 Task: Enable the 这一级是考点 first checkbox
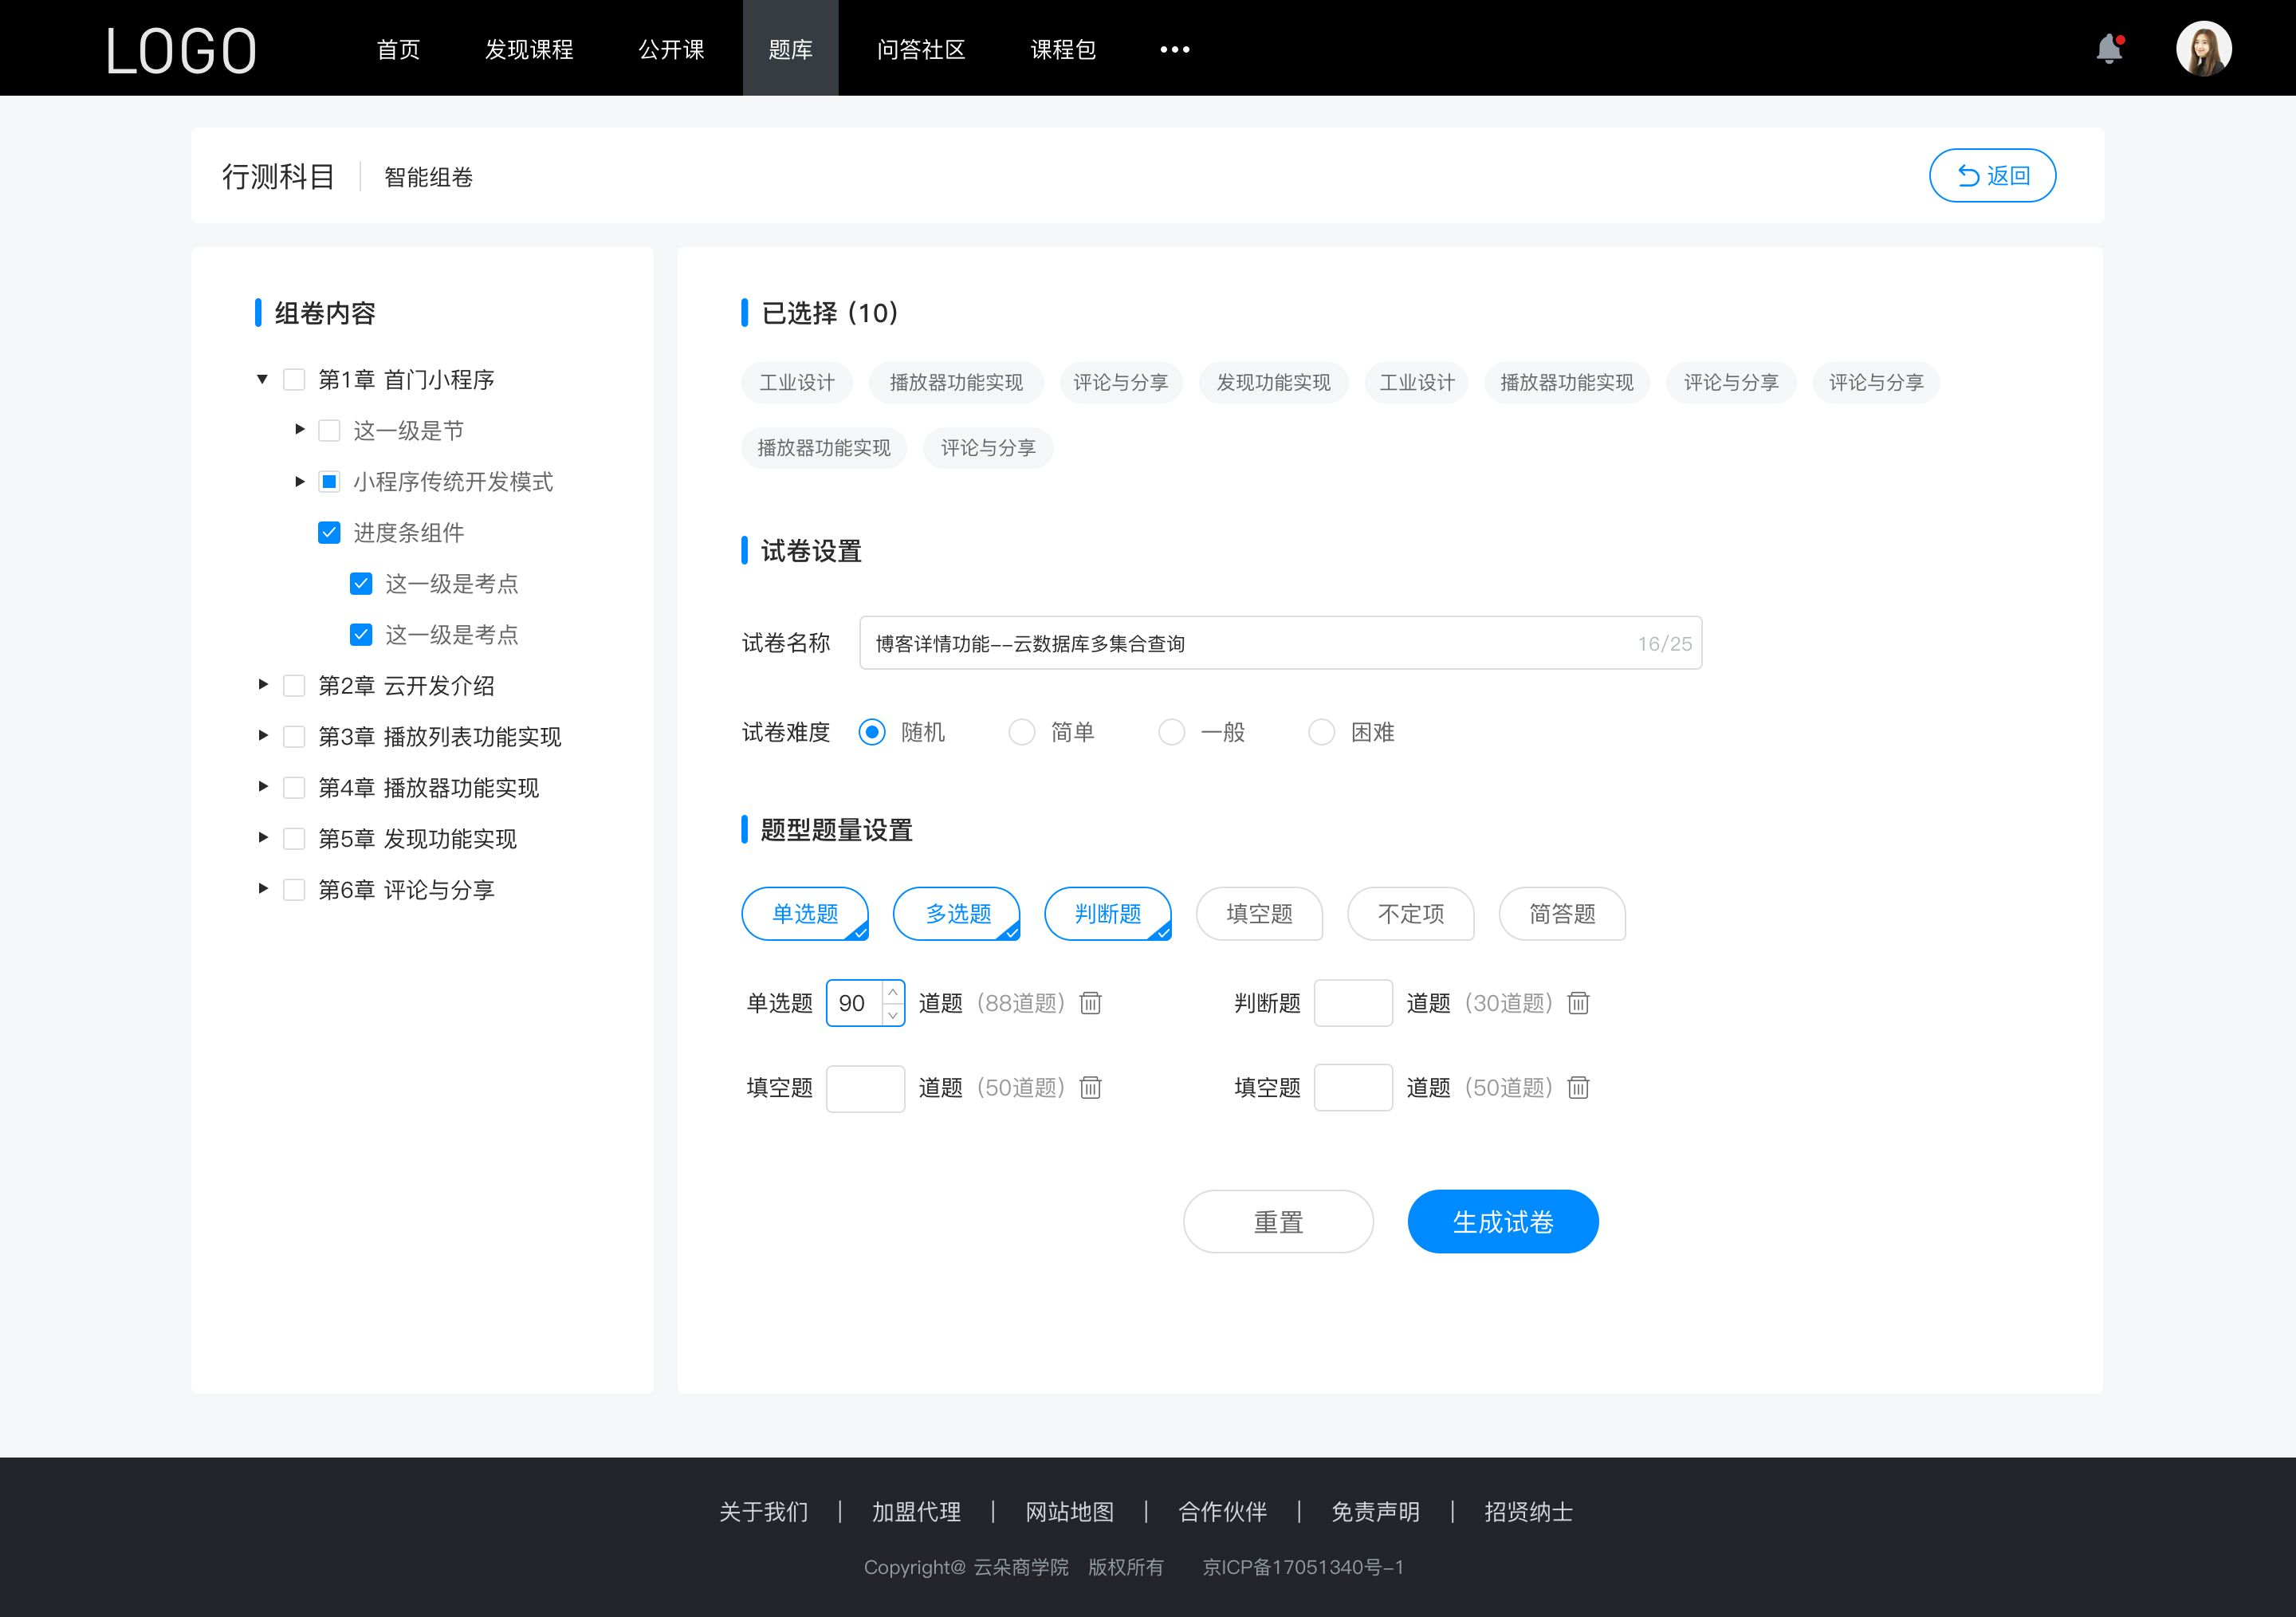coord(360,583)
